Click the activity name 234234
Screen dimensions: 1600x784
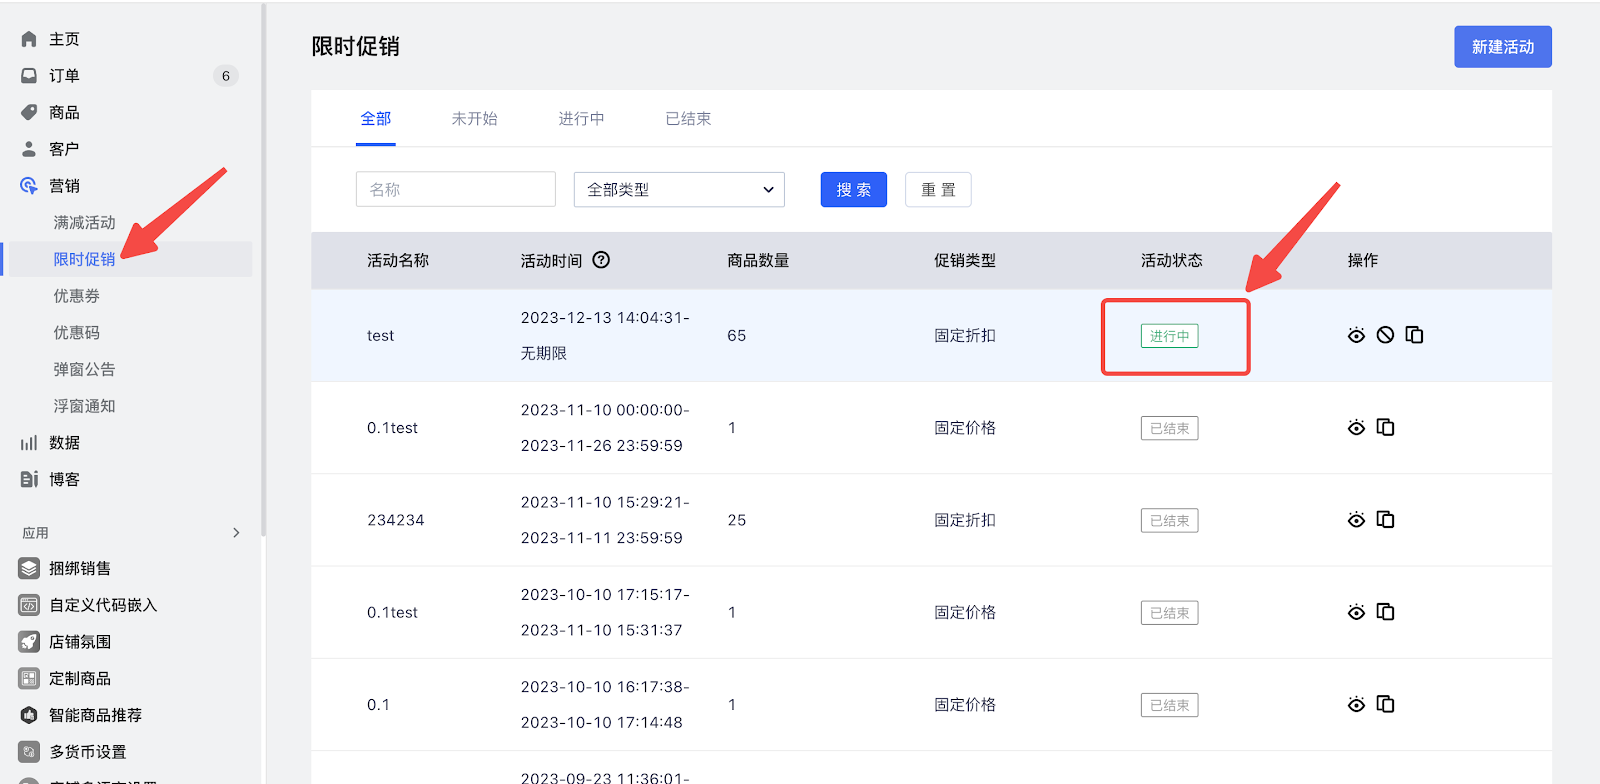(x=395, y=520)
